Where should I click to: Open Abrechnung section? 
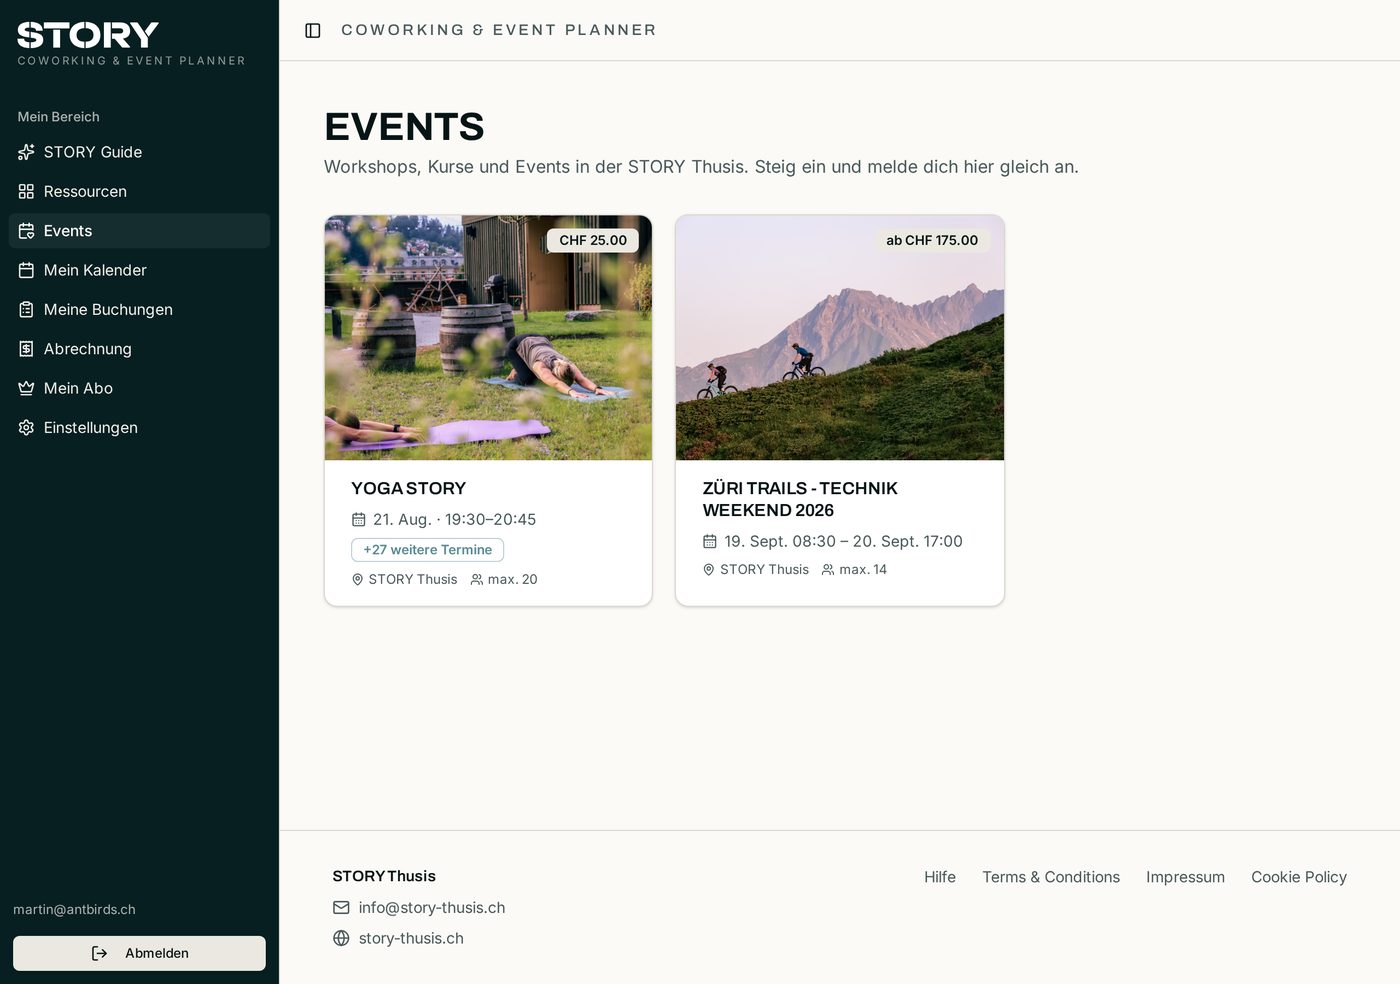(x=139, y=349)
